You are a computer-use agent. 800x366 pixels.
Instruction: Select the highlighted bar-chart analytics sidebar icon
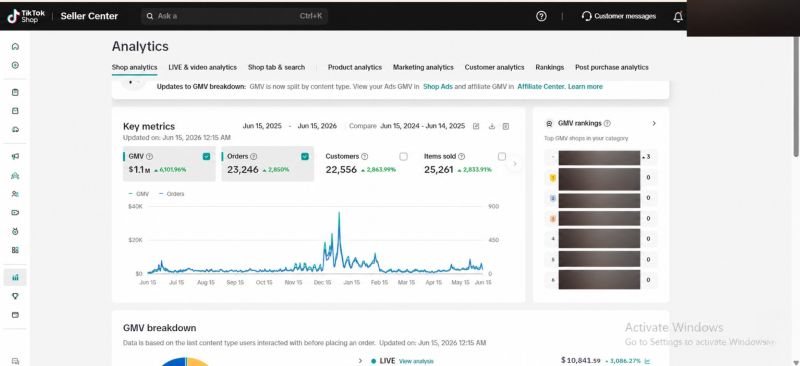(x=15, y=277)
